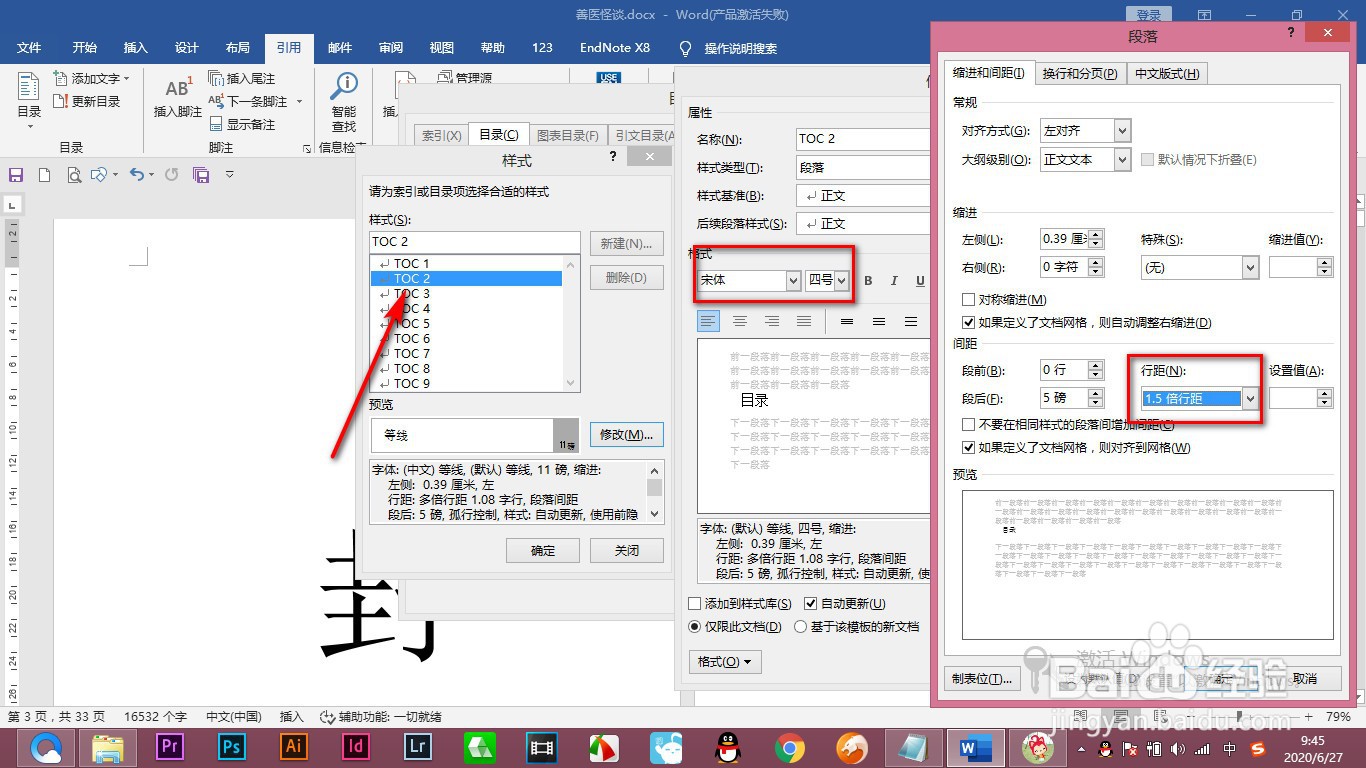Image resolution: width=1366 pixels, height=768 pixels.
Task: Open the font size 四号 dropdown
Action: [x=842, y=281]
